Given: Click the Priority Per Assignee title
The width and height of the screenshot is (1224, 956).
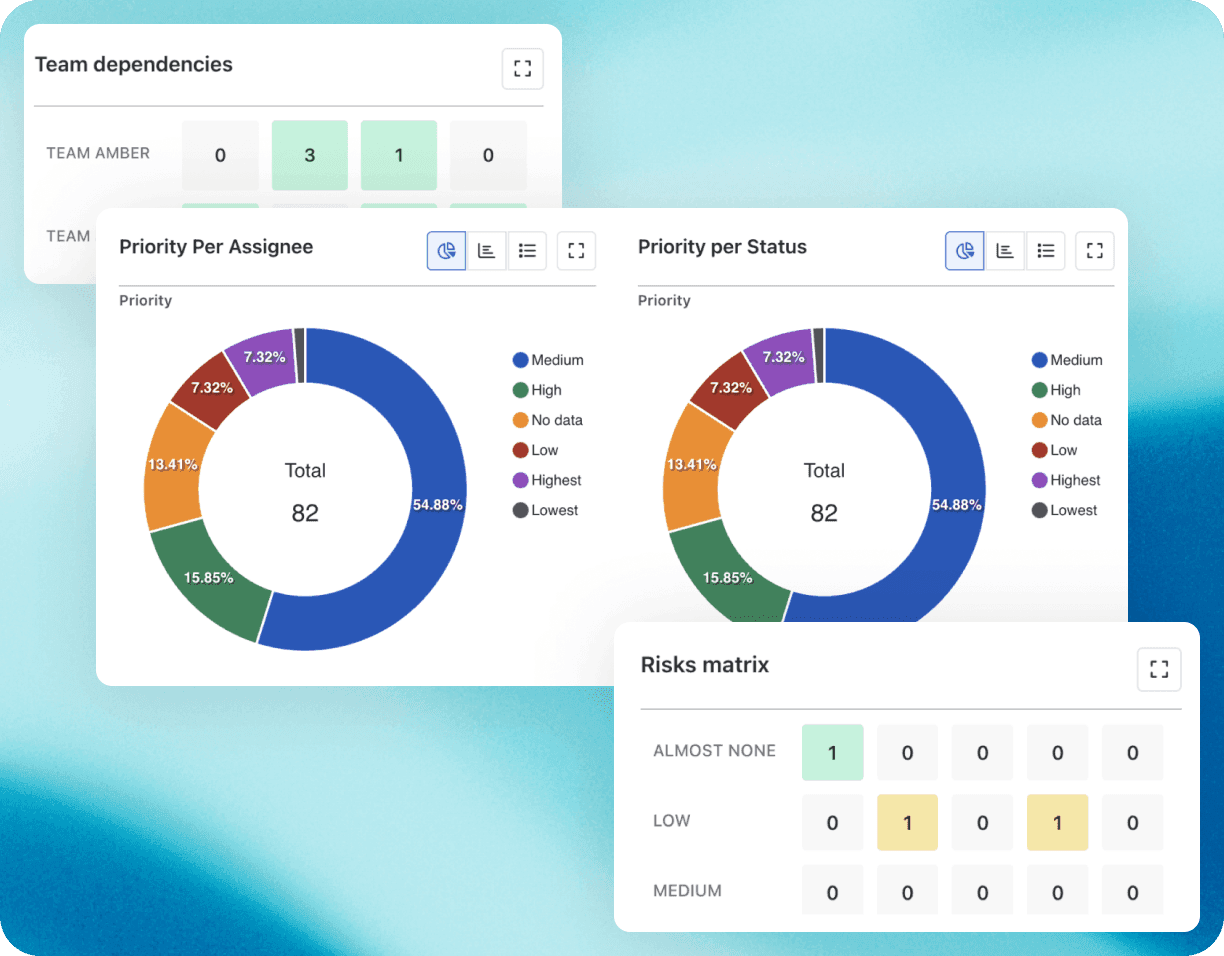Looking at the screenshot, I should coord(216,247).
